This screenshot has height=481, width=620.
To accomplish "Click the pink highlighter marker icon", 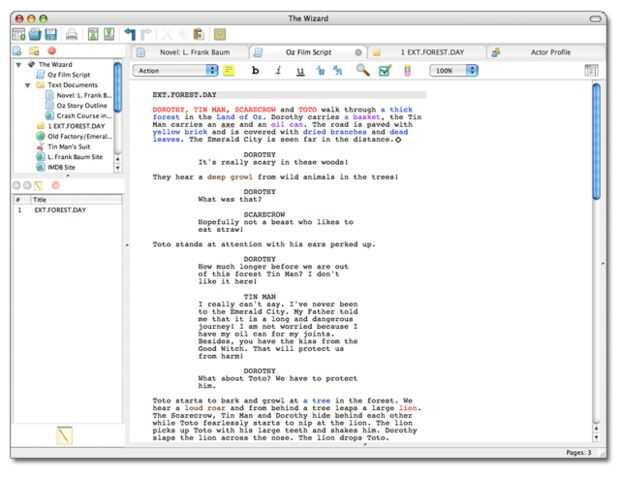I will click(x=407, y=71).
